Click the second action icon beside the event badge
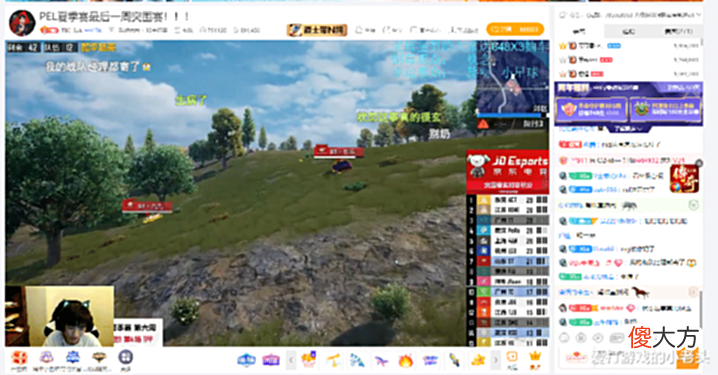This screenshot has width=718, height=375. 392,30
